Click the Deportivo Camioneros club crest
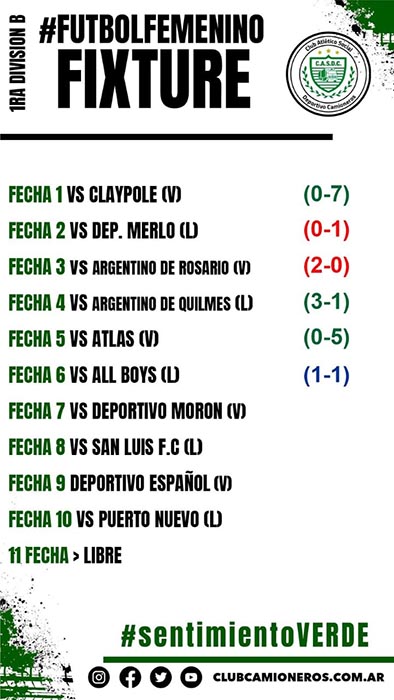This screenshot has height=700, width=394. pos(328,74)
